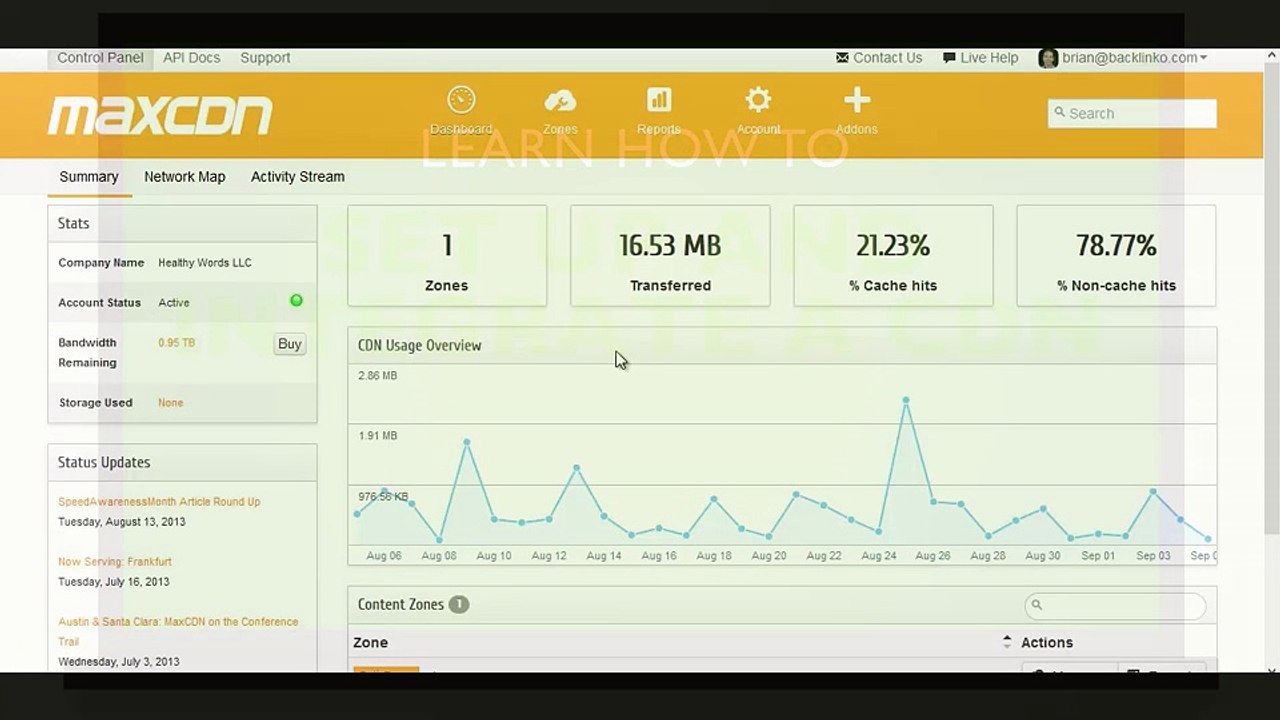Click the magnifier icon in the Content Zones filter

click(x=1037, y=605)
